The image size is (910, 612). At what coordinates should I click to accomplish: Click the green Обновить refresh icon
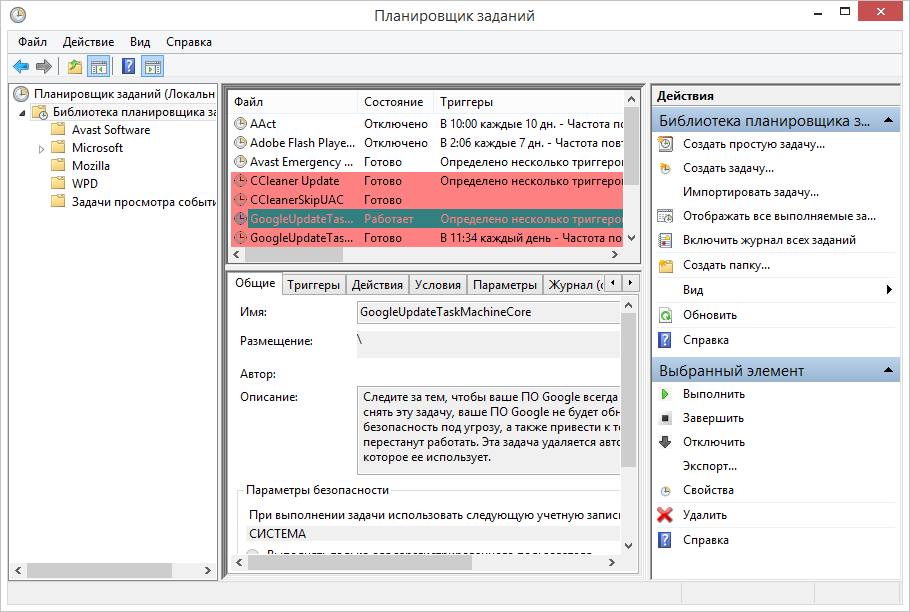point(665,315)
